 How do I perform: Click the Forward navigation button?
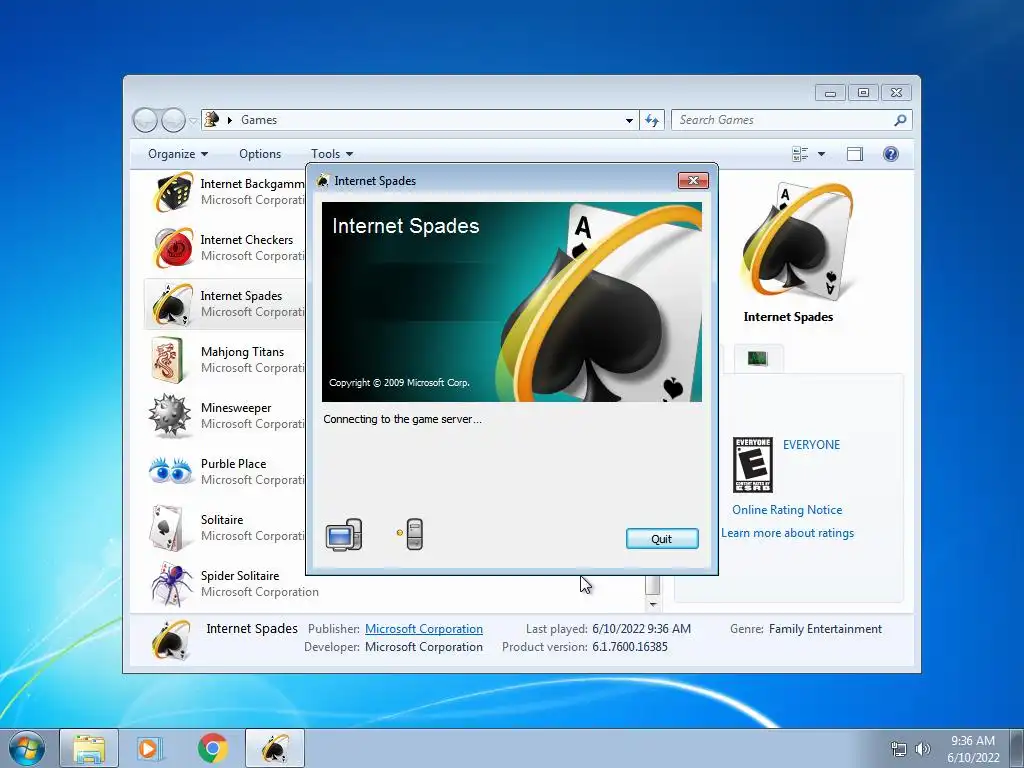pos(173,120)
